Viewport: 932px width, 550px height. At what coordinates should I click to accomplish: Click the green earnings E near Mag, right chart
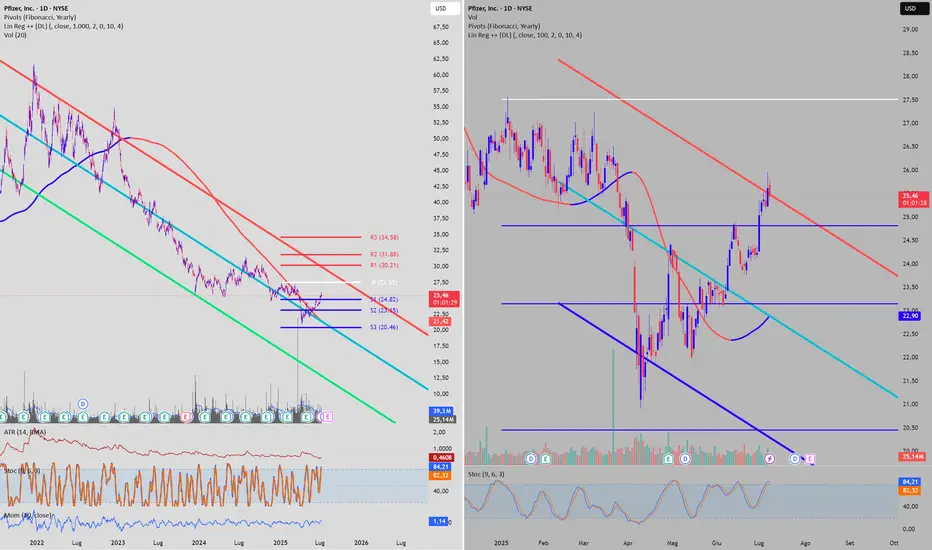669,459
